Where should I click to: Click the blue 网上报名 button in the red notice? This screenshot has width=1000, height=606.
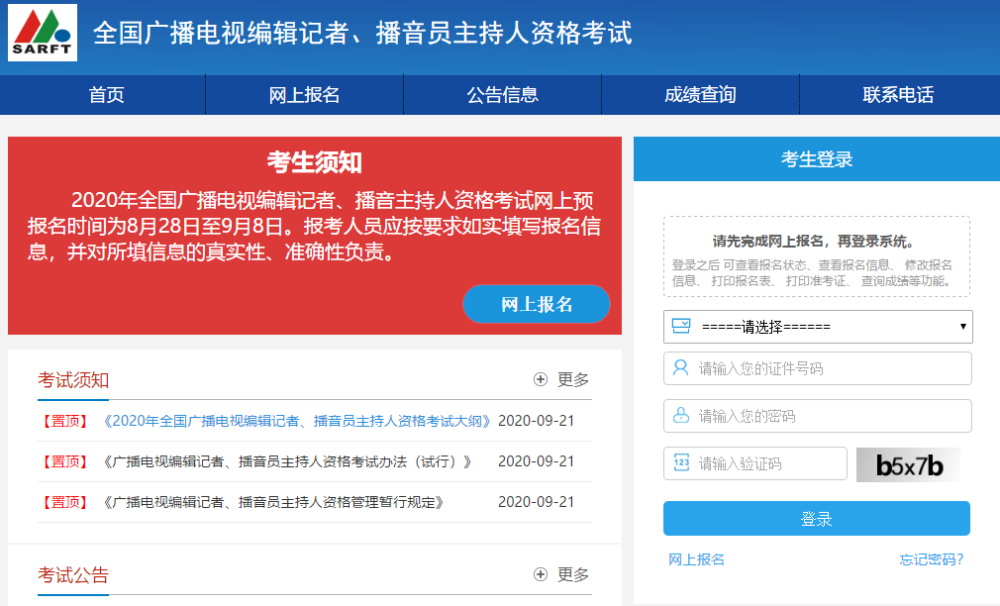tap(536, 304)
